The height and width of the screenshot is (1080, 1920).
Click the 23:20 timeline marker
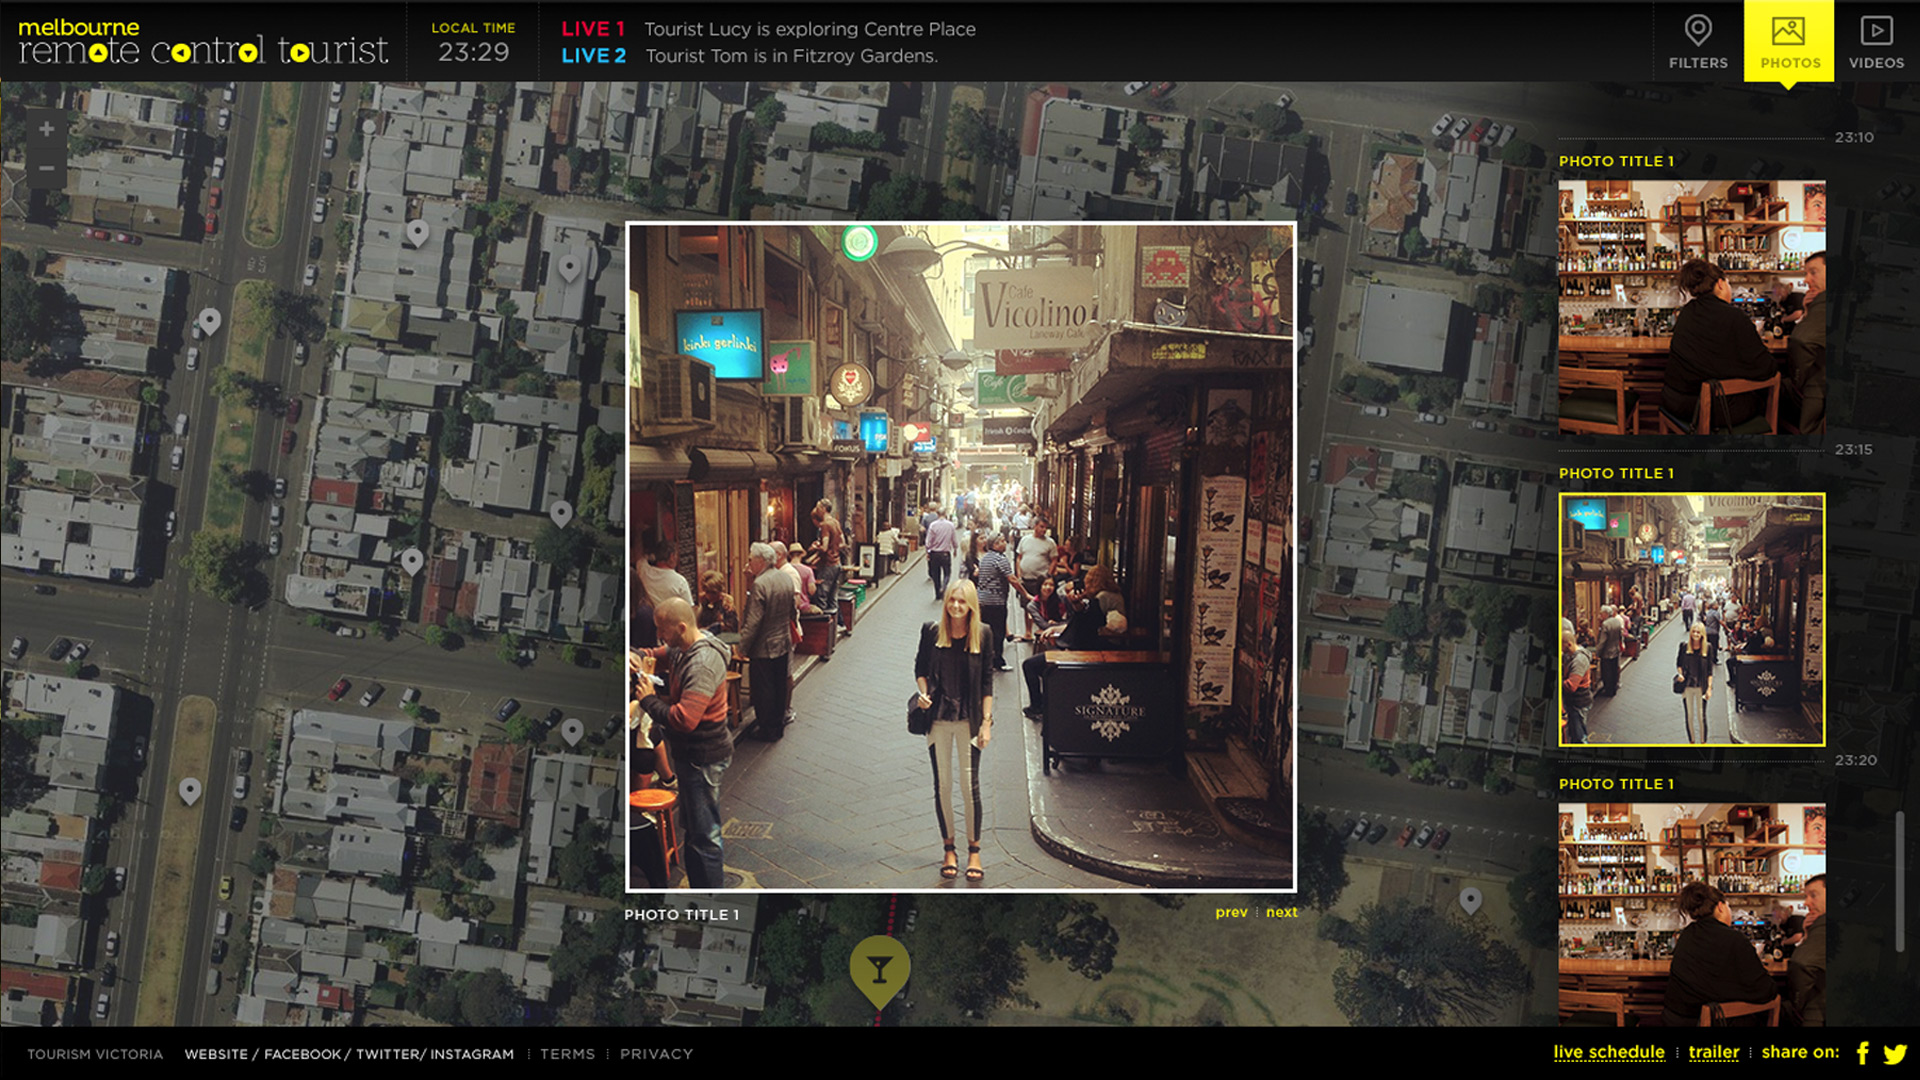coord(1855,760)
